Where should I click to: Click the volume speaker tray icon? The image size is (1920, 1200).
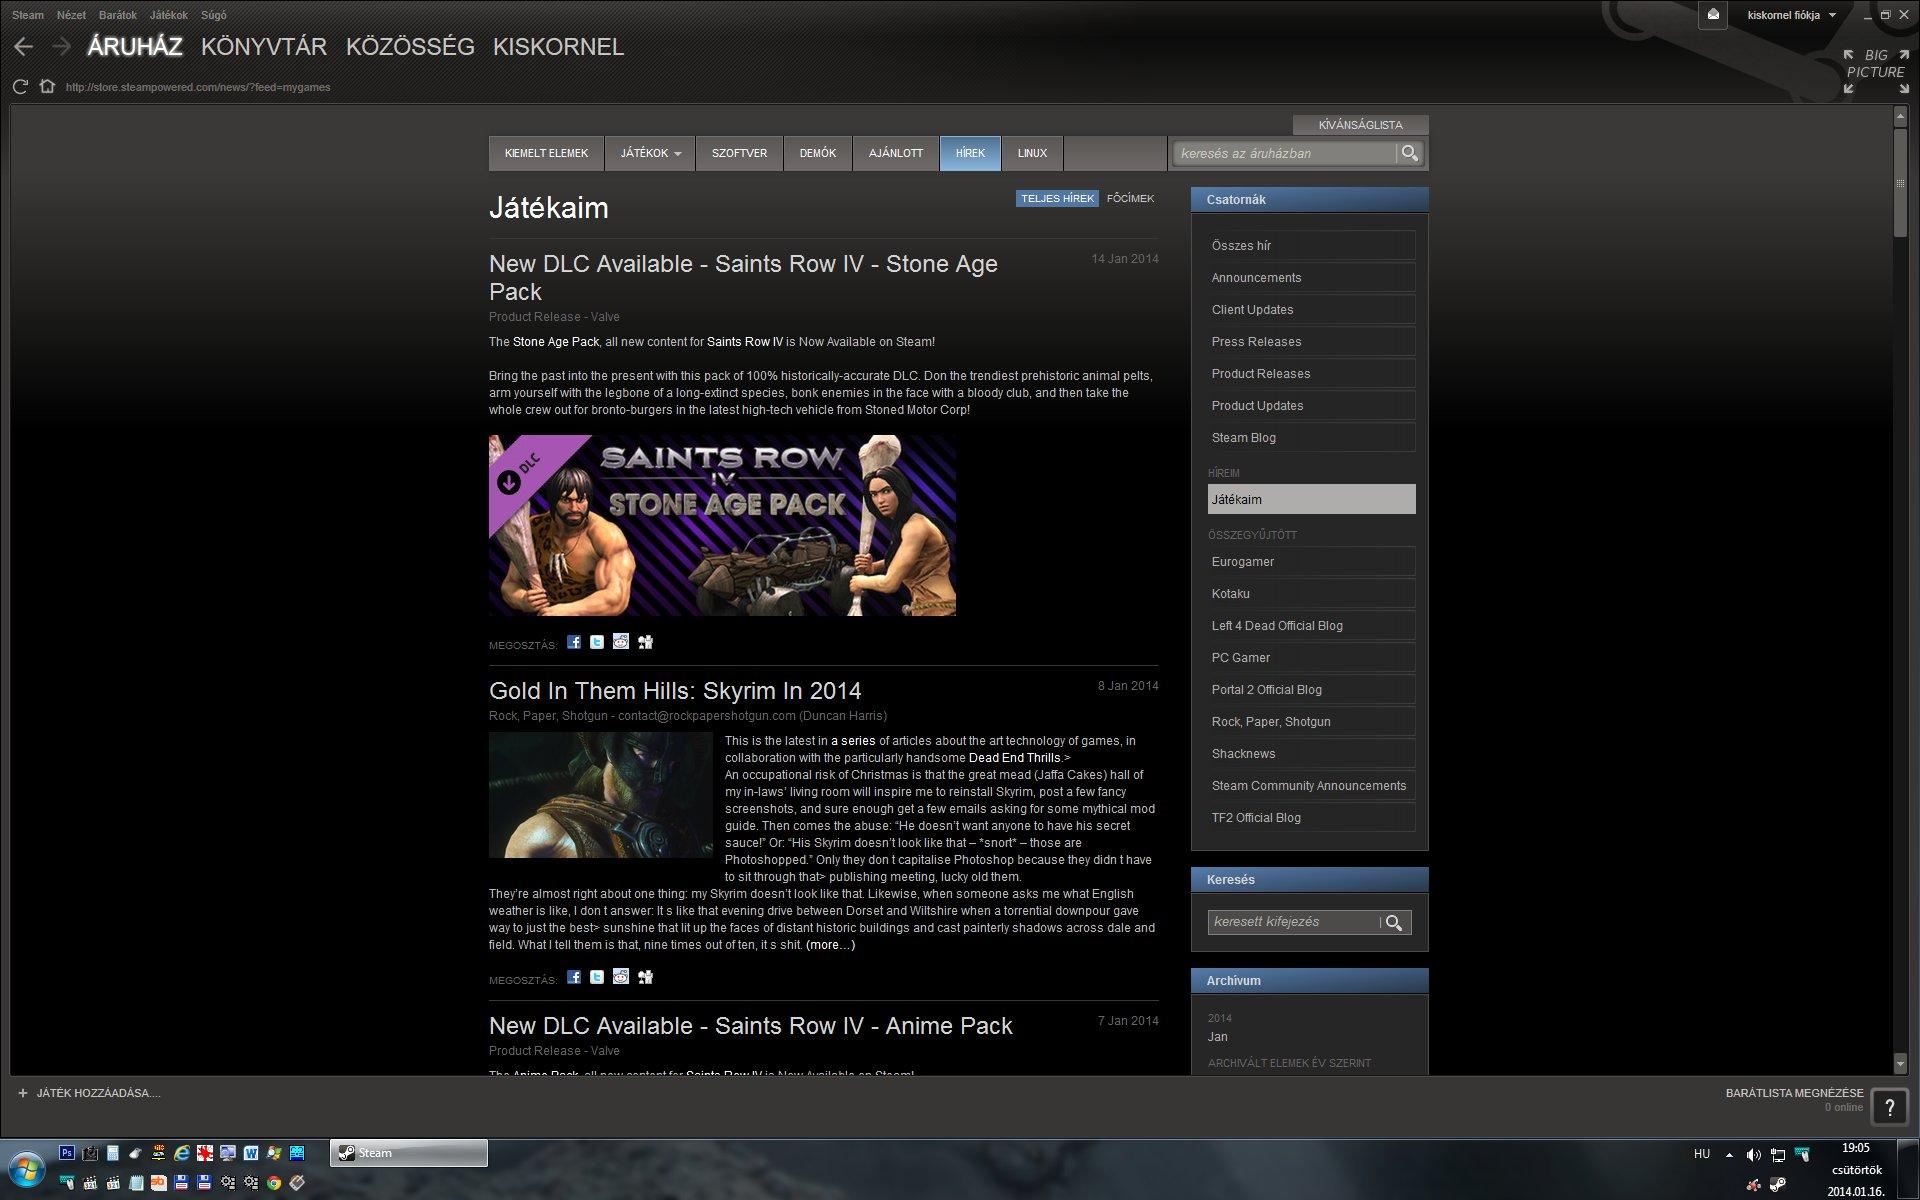1753,1155
